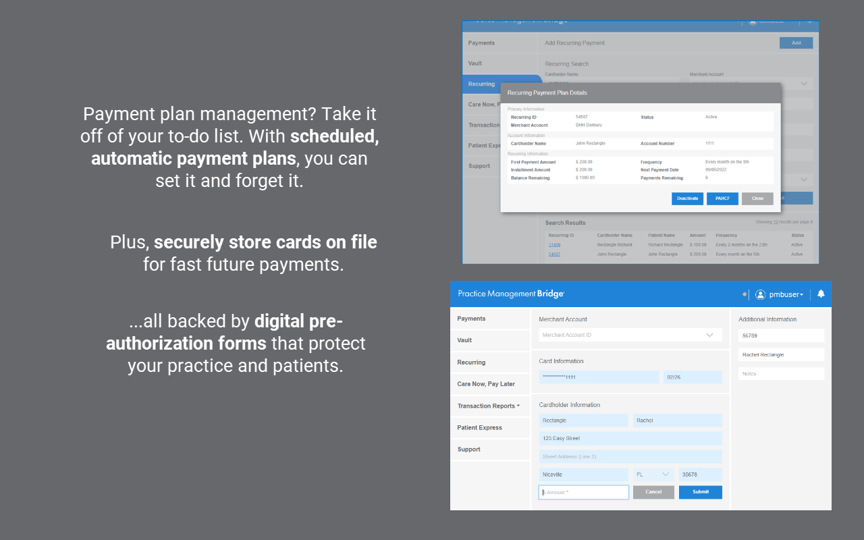This screenshot has height=540, width=864.
Task: Click the 'Every month on the 5th' frequency value in dialog
Action: click(x=727, y=162)
